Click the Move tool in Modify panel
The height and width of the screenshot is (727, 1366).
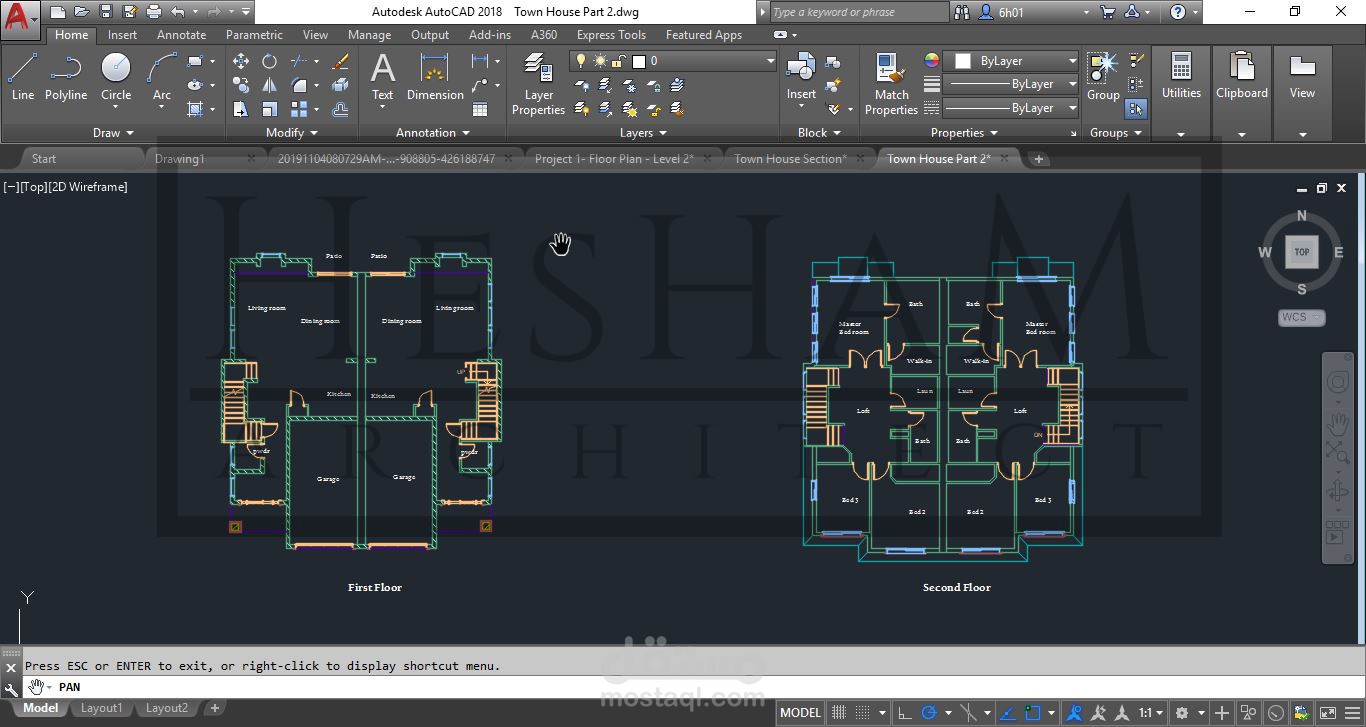pyautogui.click(x=241, y=61)
